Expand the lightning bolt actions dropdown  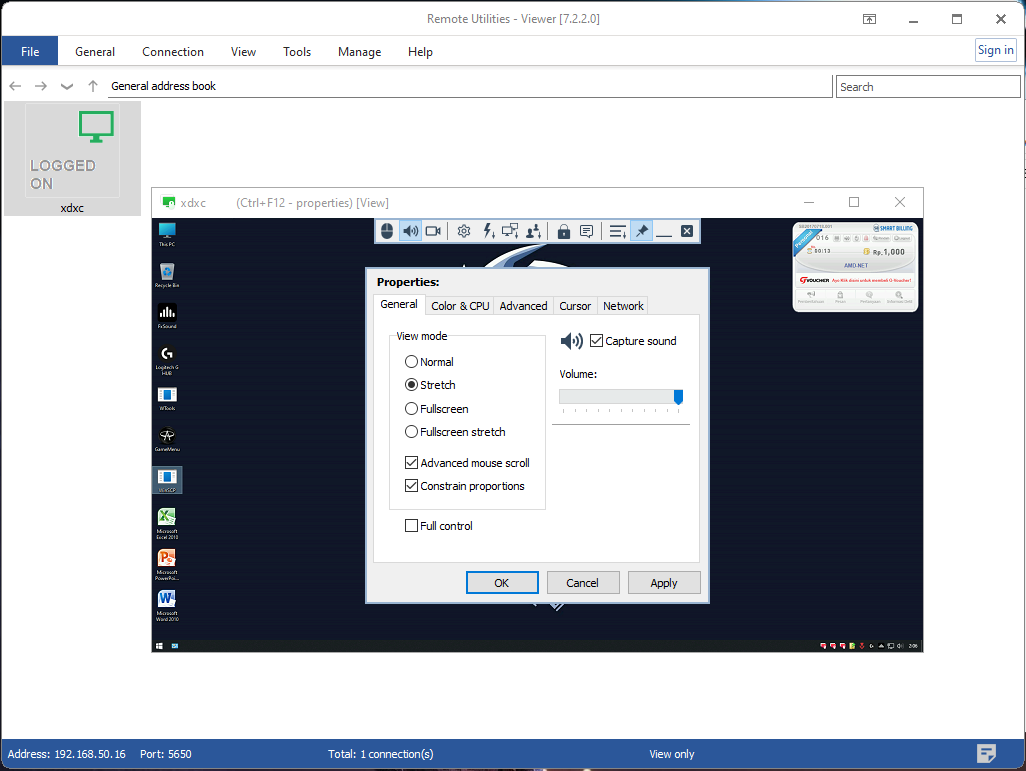click(x=488, y=231)
